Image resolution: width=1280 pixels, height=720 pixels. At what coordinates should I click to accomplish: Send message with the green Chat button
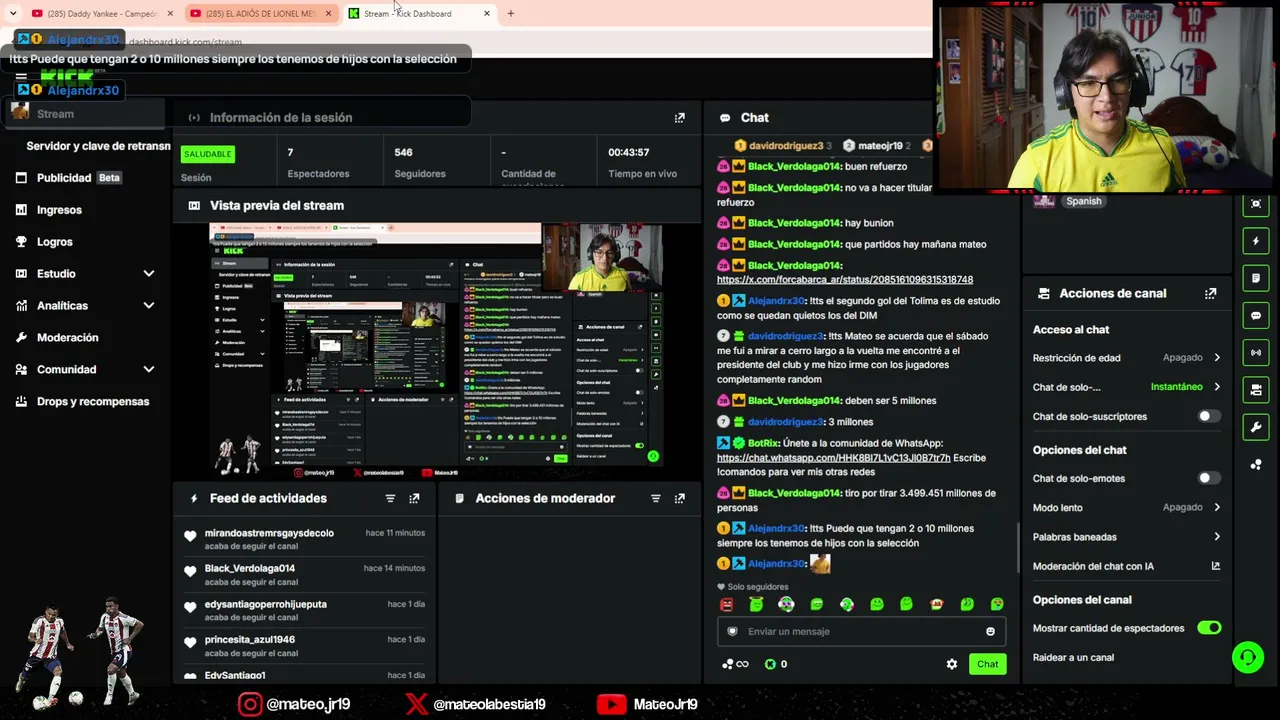[x=987, y=664]
